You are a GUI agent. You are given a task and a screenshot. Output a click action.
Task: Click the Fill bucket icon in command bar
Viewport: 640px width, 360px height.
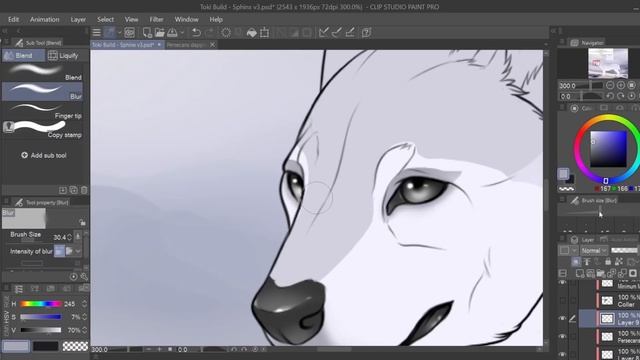pyautogui.click(x=252, y=33)
